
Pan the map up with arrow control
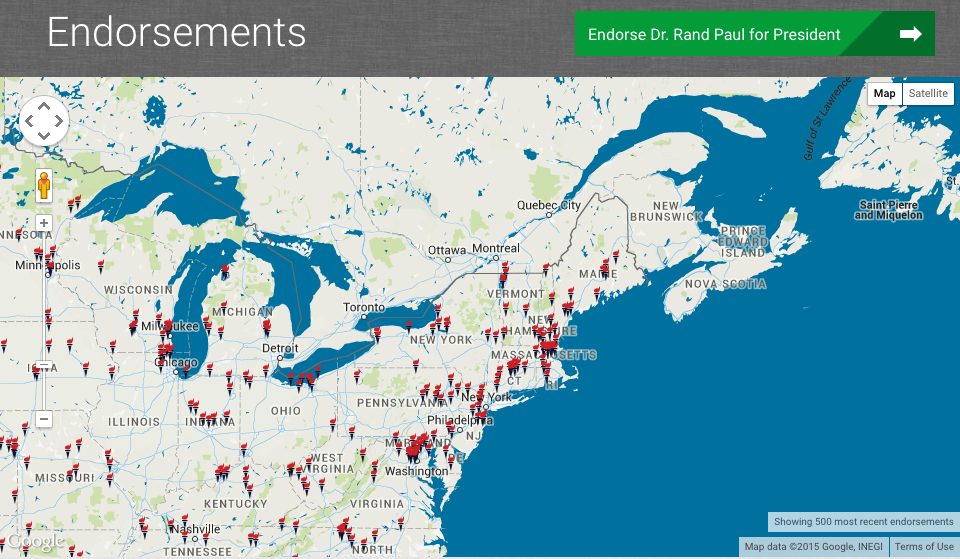pyautogui.click(x=44, y=106)
